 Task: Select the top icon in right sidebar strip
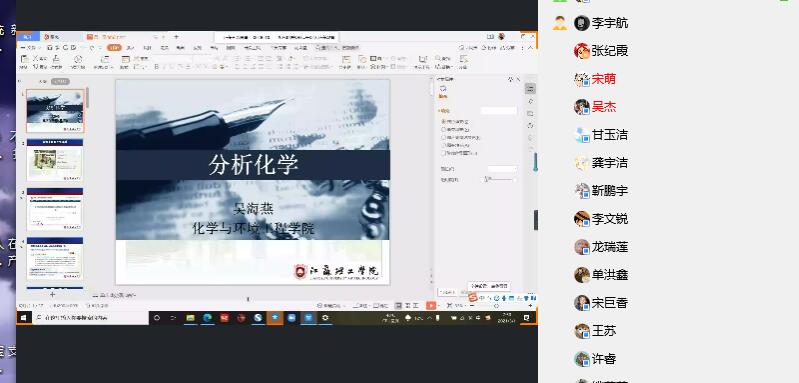[x=530, y=89]
